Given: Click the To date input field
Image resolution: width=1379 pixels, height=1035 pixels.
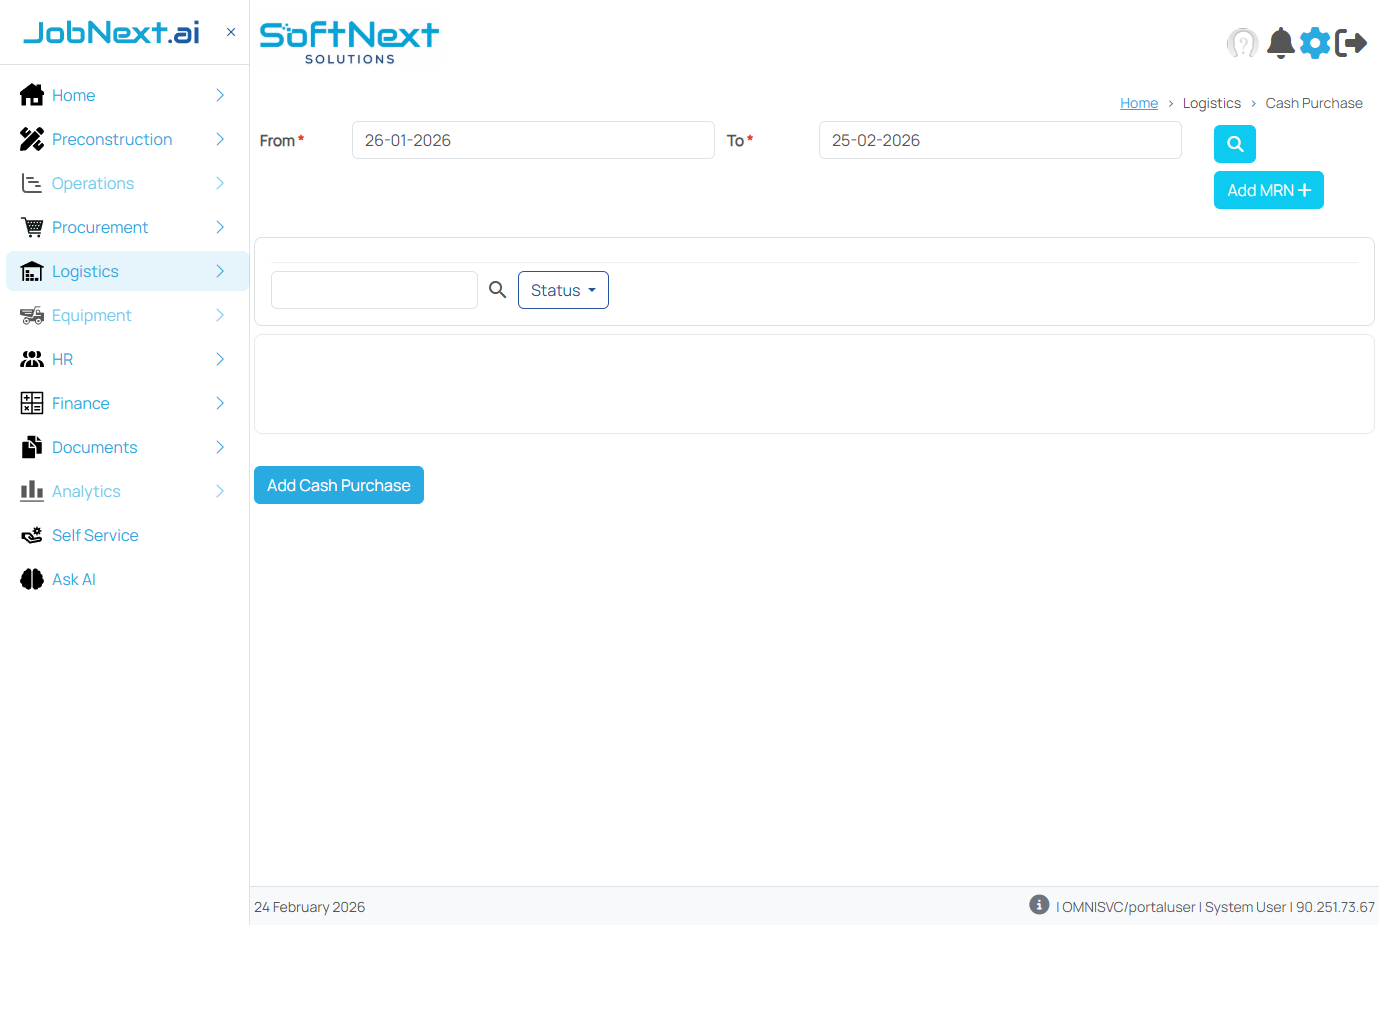Looking at the screenshot, I should (999, 140).
